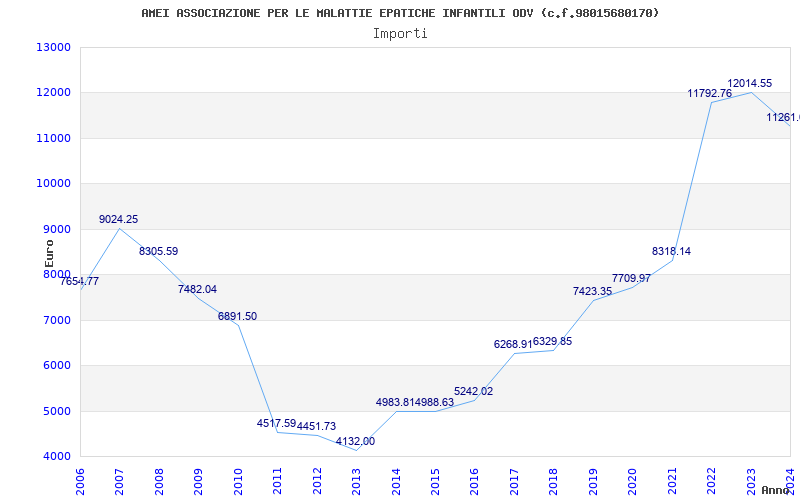Click the 2009 x-axis year label

198,481
